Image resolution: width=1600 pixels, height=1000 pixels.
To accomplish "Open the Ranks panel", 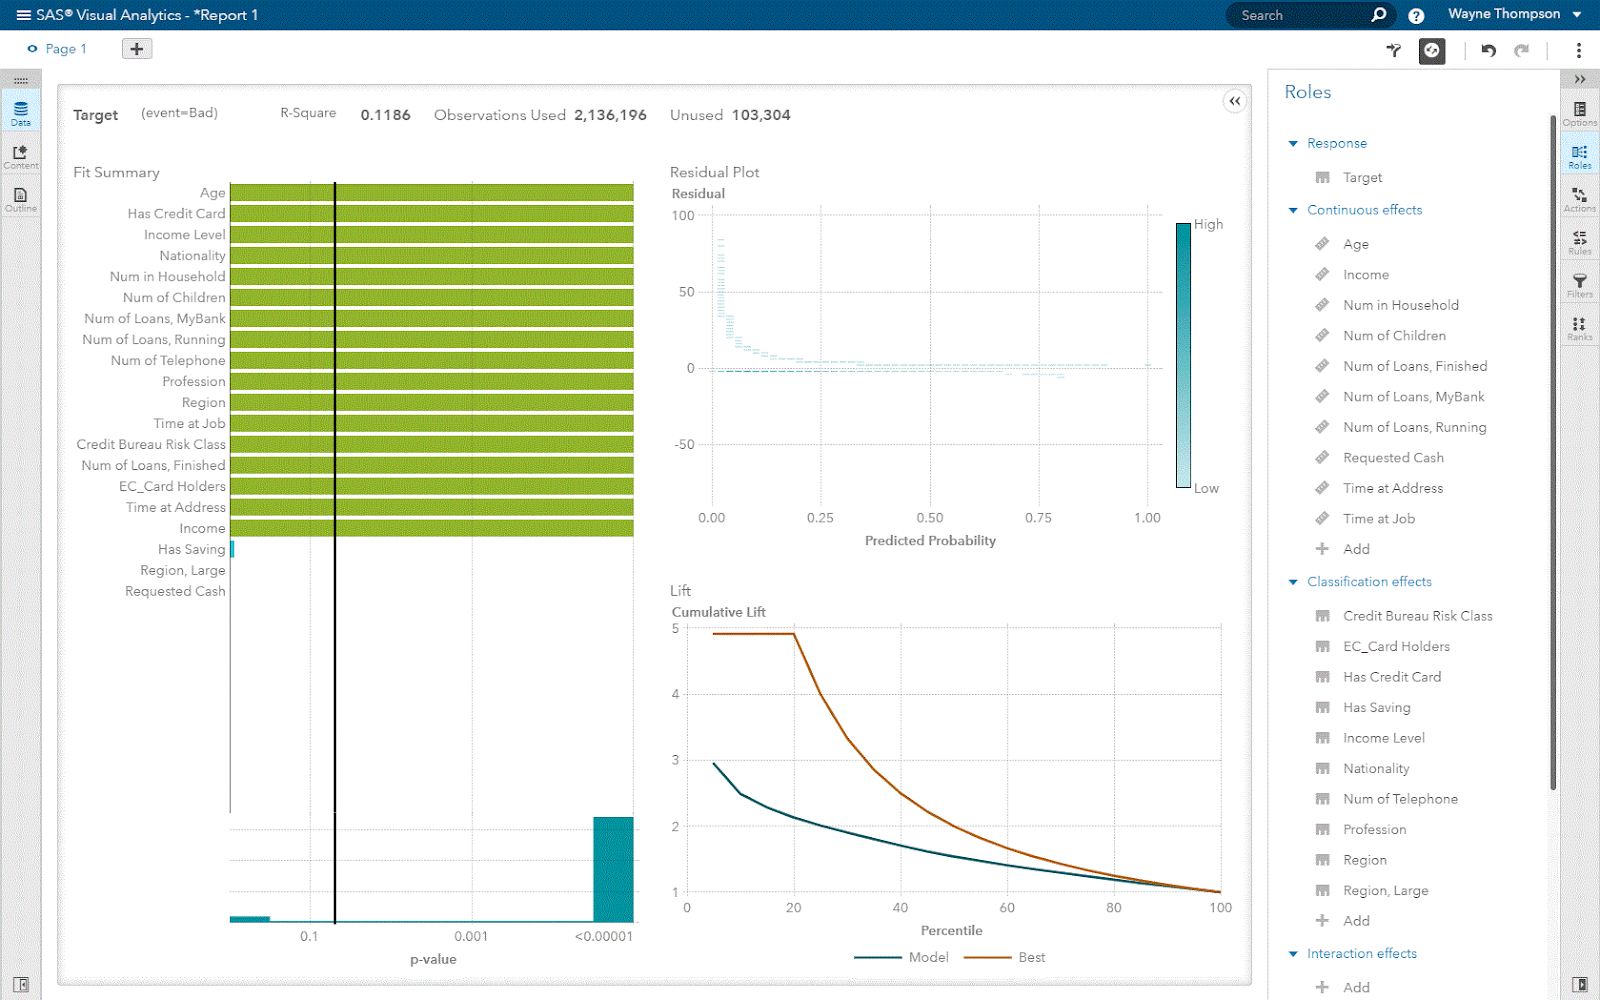I will tap(1580, 326).
